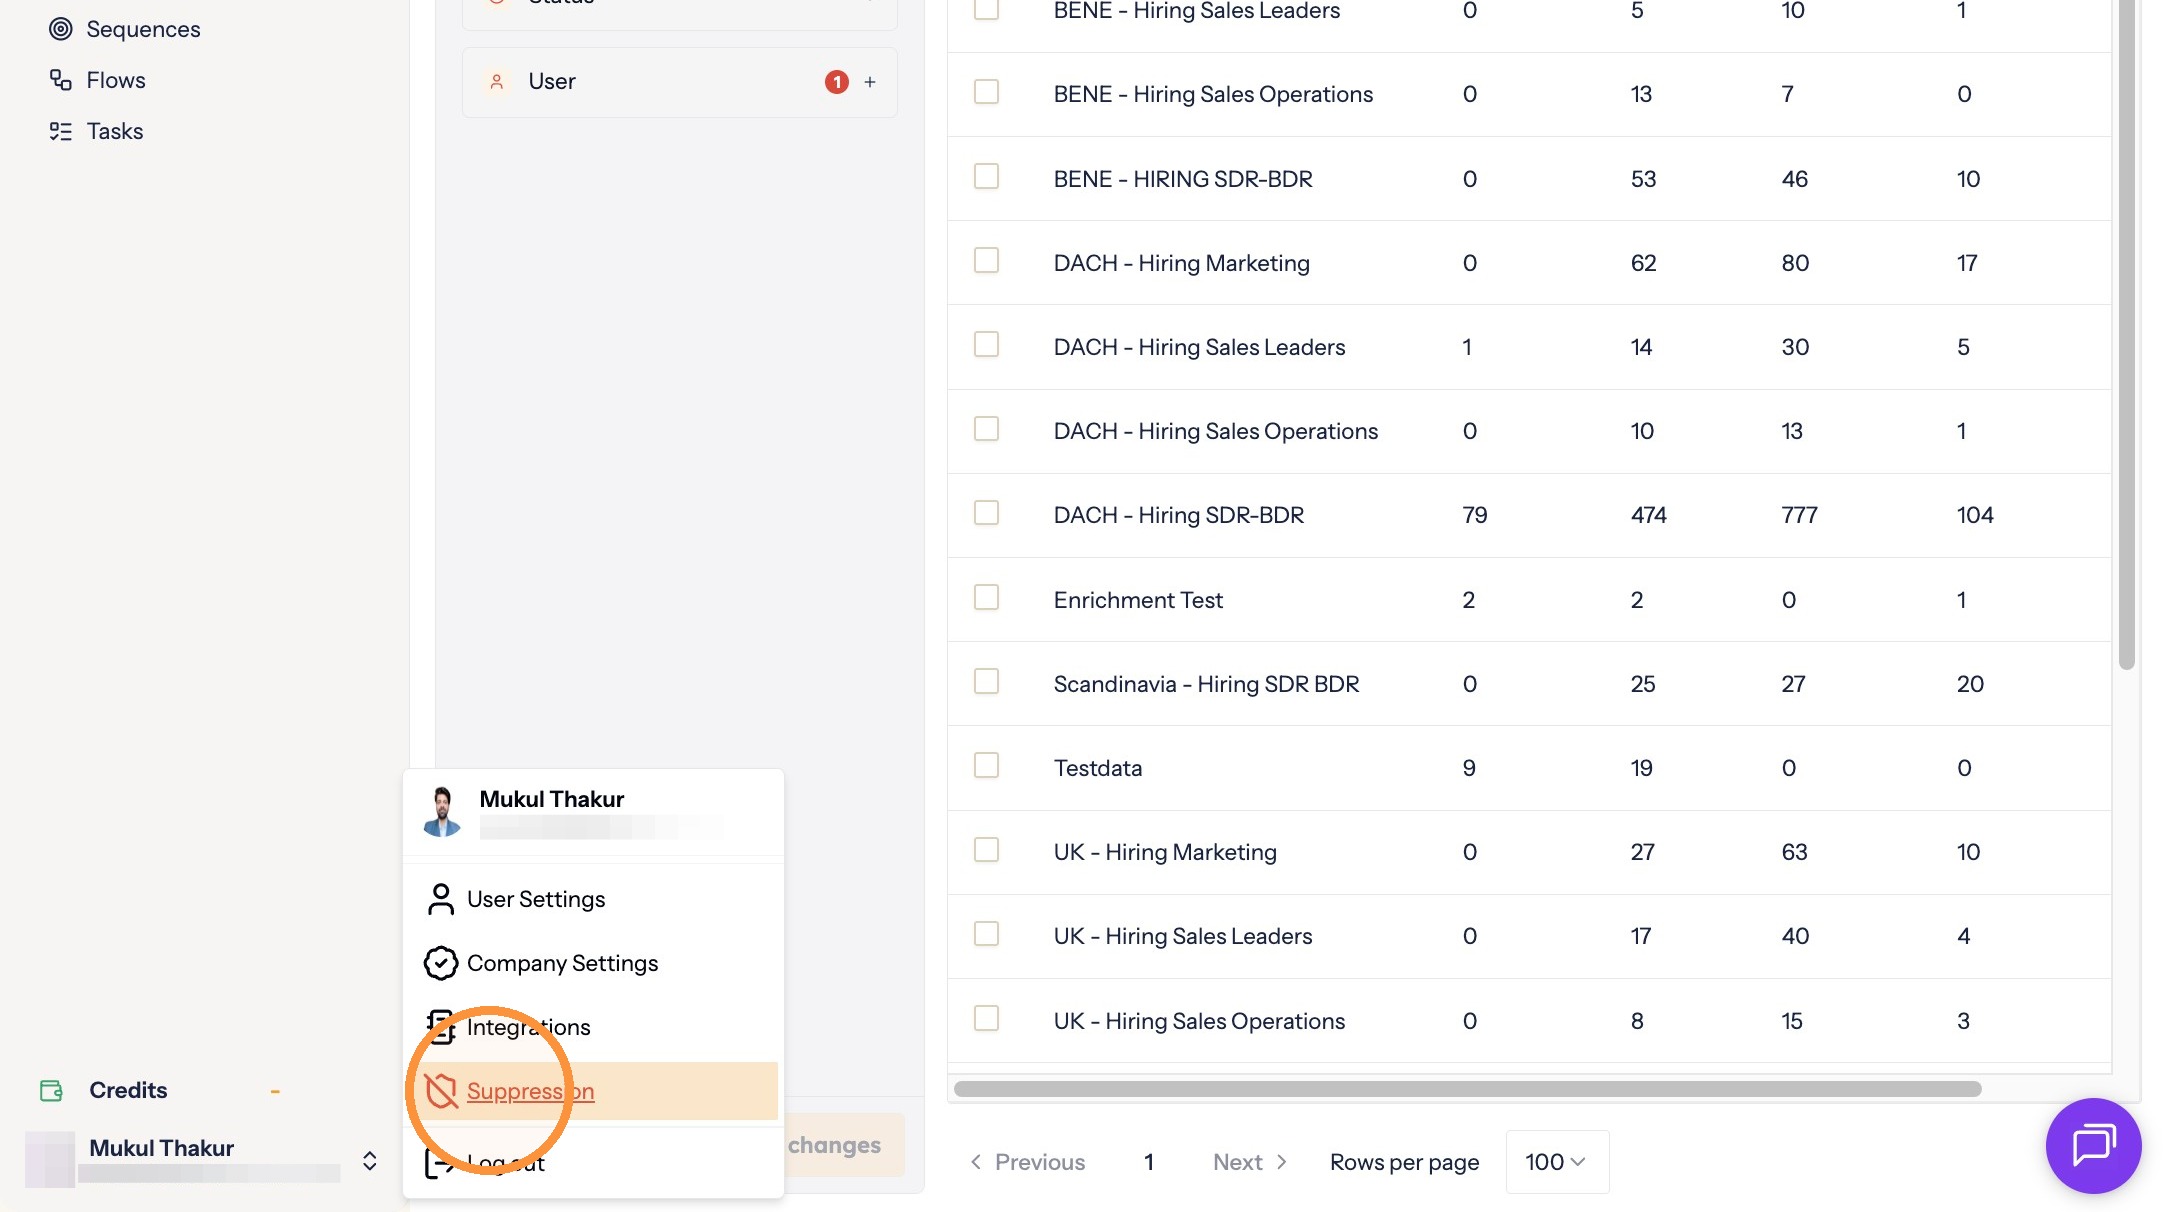Select page number 1
The height and width of the screenshot is (1212, 2168).
coord(1149,1162)
